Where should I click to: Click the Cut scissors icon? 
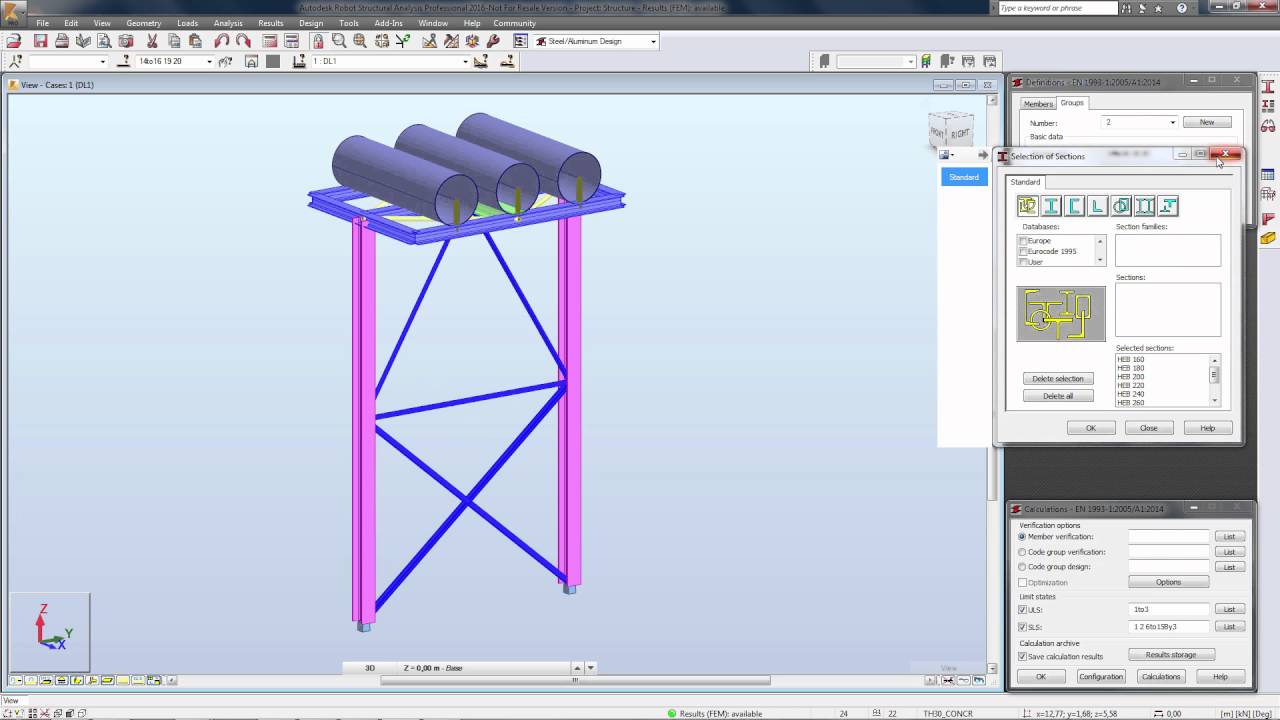click(x=152, y=41)
